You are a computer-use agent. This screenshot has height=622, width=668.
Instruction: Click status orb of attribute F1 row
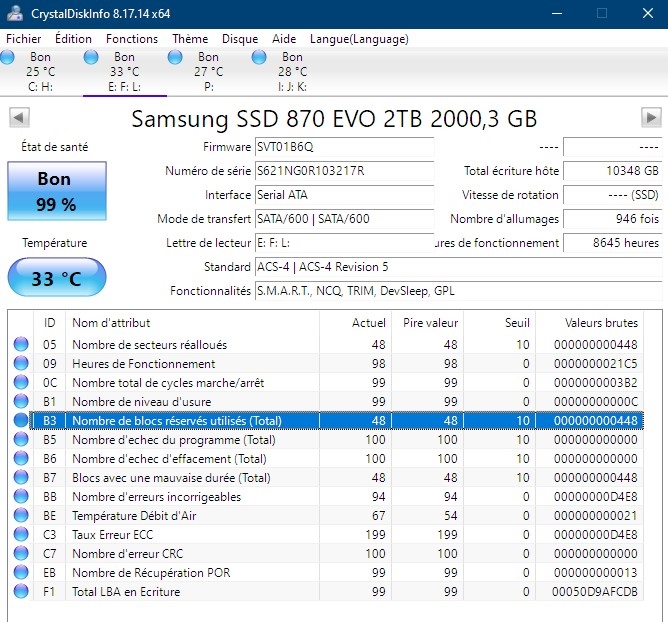coord(21,591)
